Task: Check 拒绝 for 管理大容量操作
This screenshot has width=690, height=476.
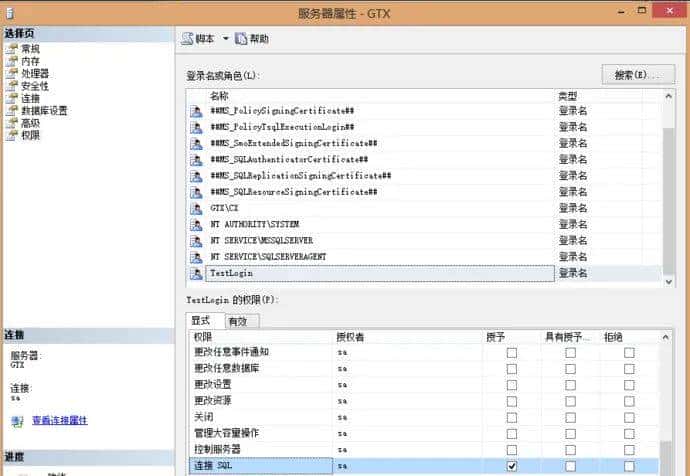Action: (629, 434)
